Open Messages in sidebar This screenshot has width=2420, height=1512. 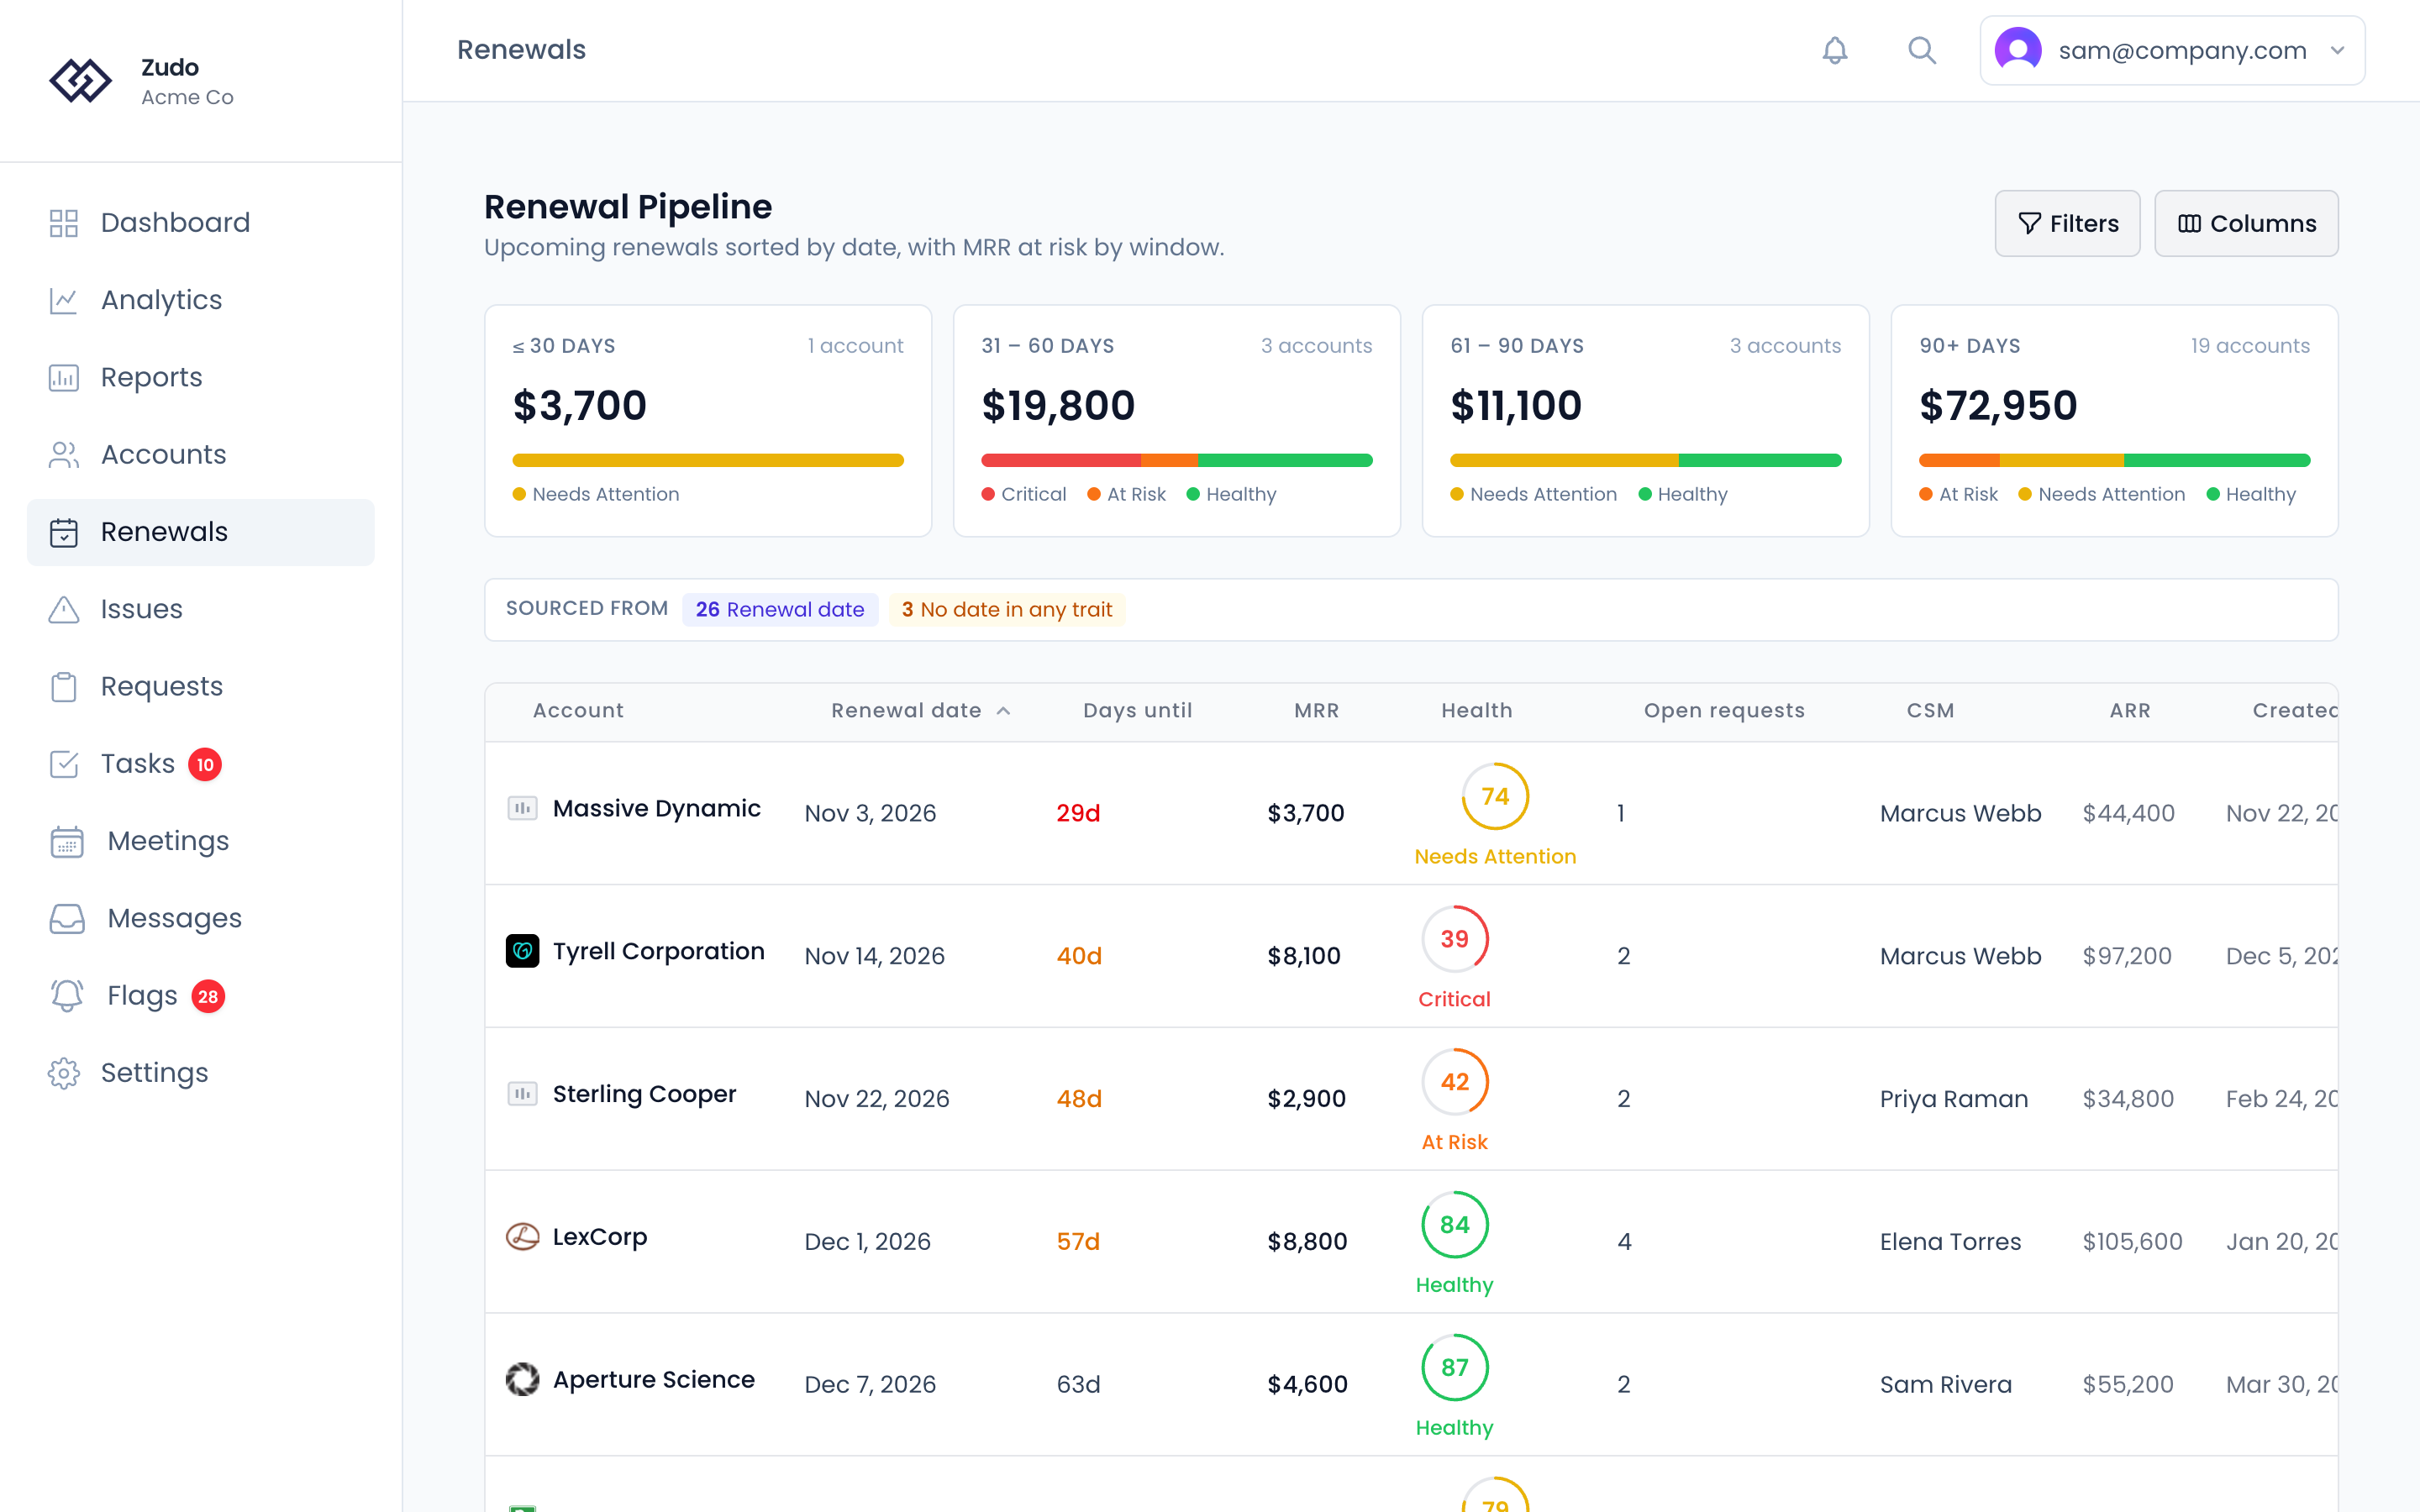201,919
